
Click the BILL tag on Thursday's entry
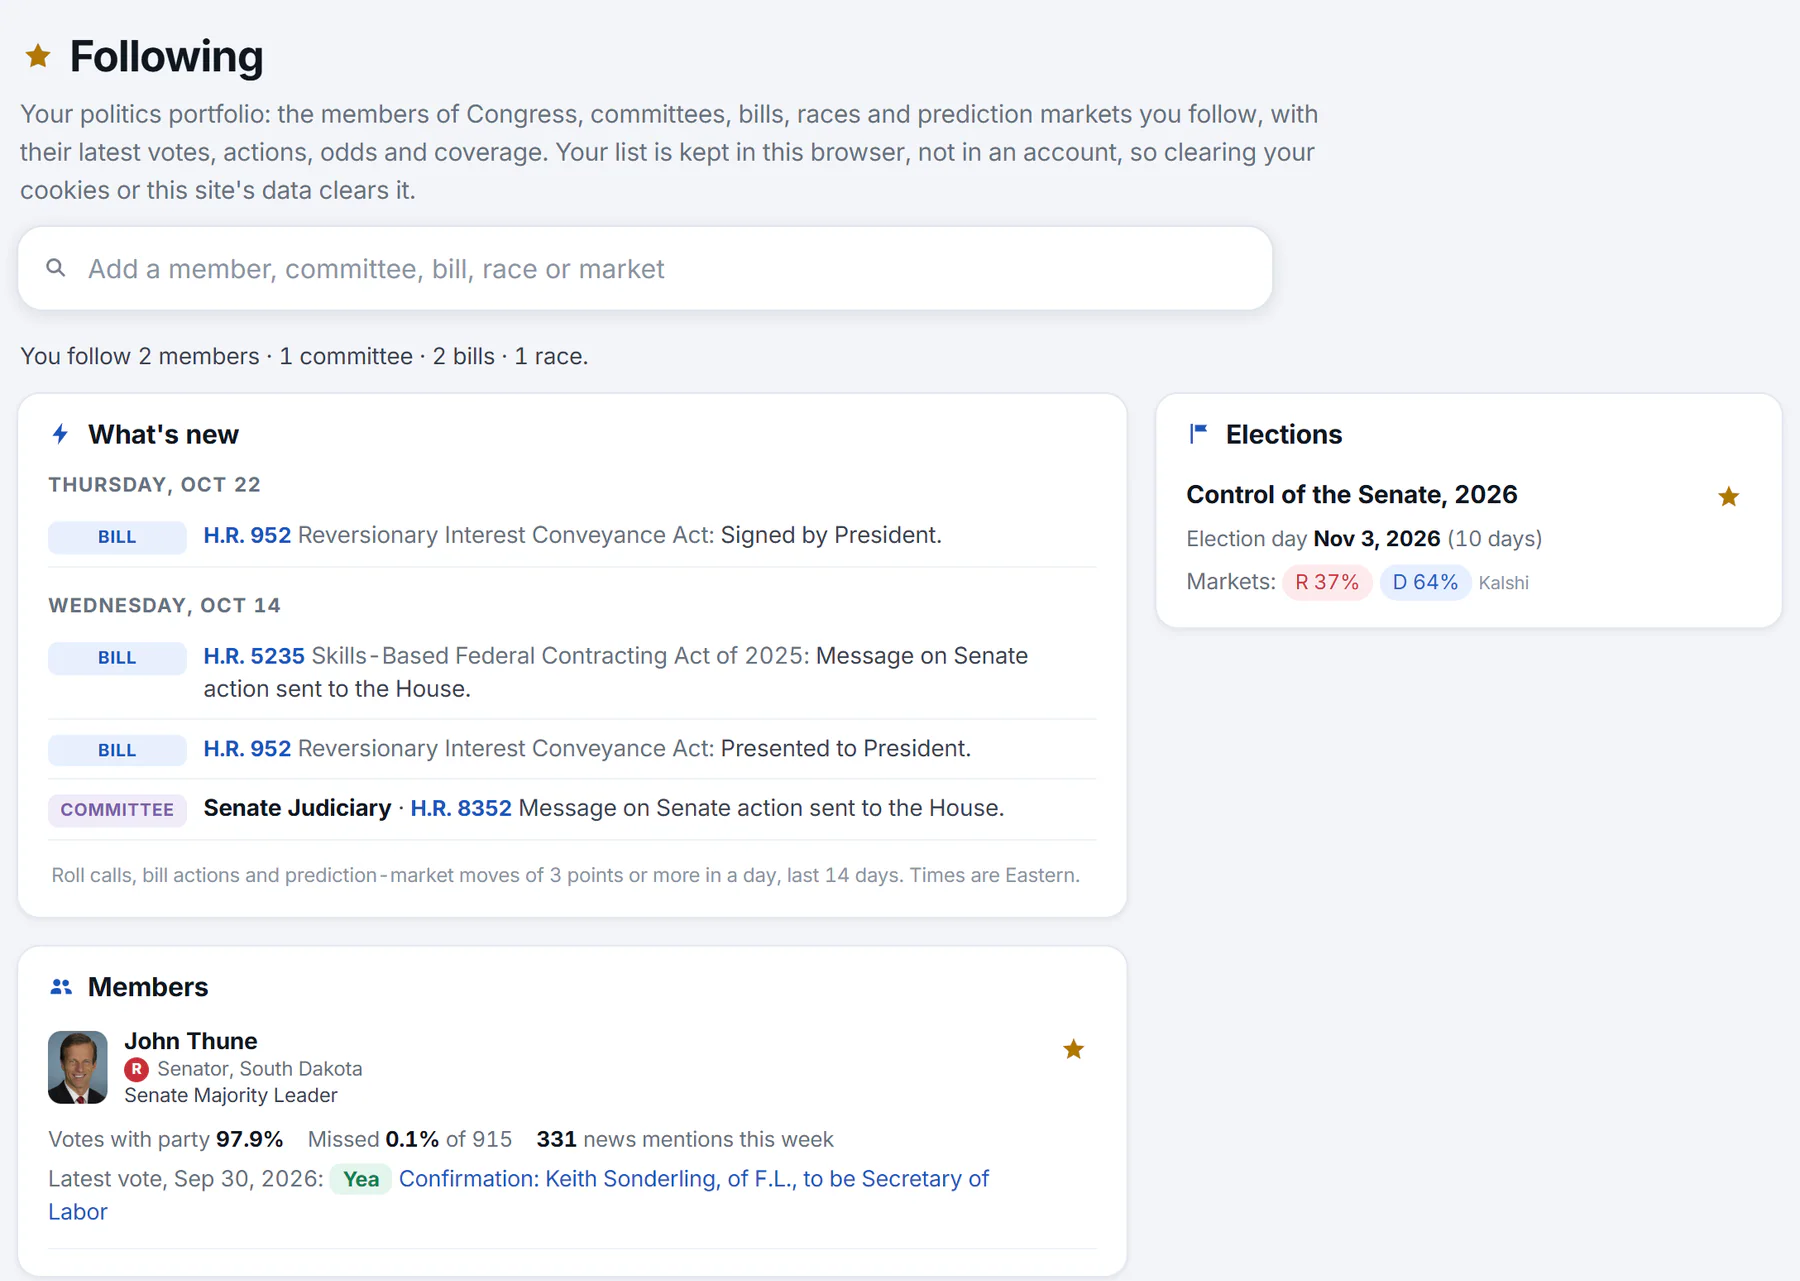click(x=117, y=537)
